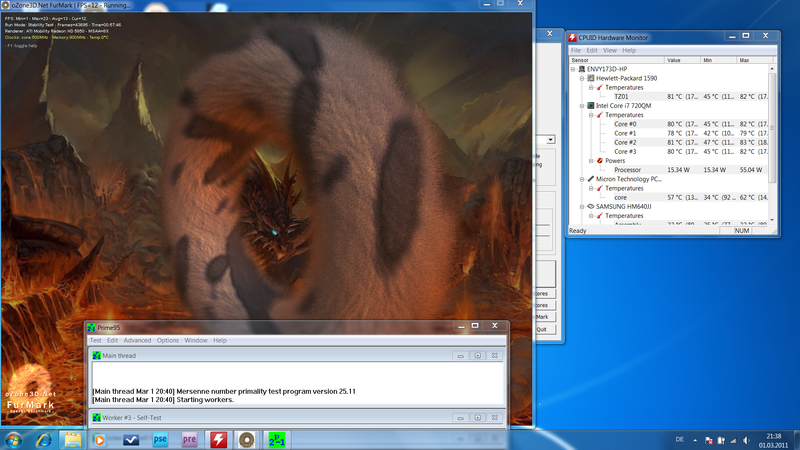Click HWMonitor scrollbar down arrow
Screen dimensions: 800x450
(x=772, y=220)
